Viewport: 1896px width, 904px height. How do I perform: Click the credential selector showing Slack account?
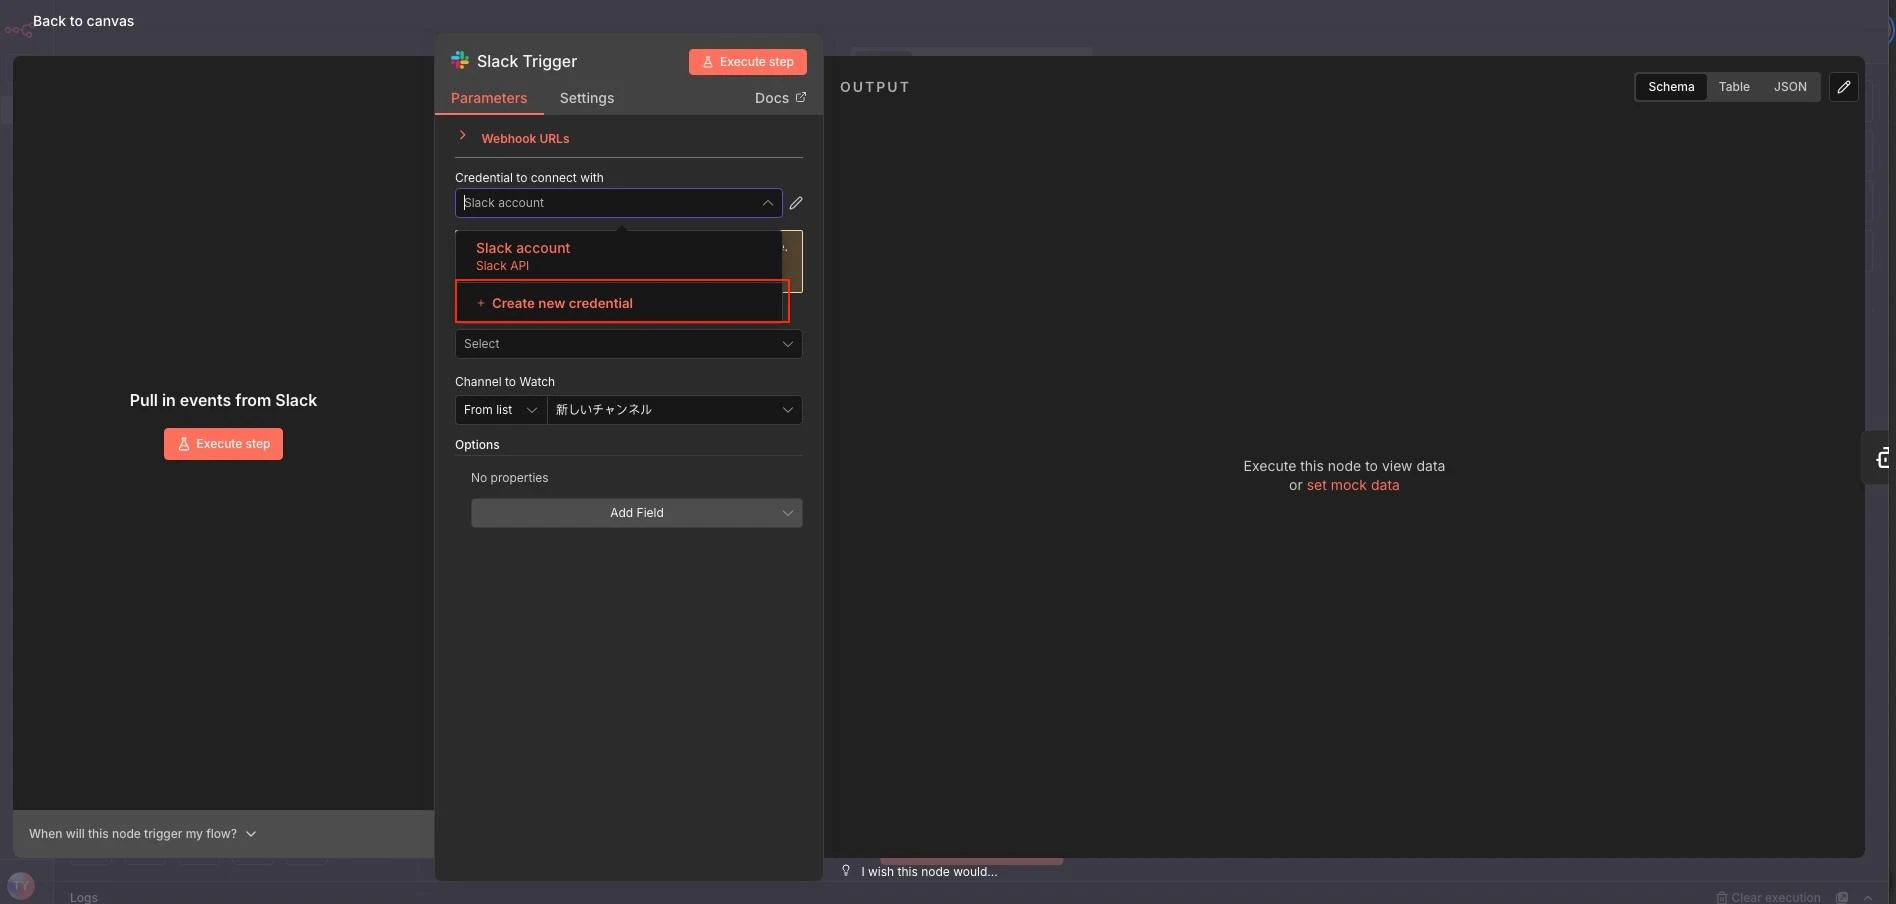[618, 203]
